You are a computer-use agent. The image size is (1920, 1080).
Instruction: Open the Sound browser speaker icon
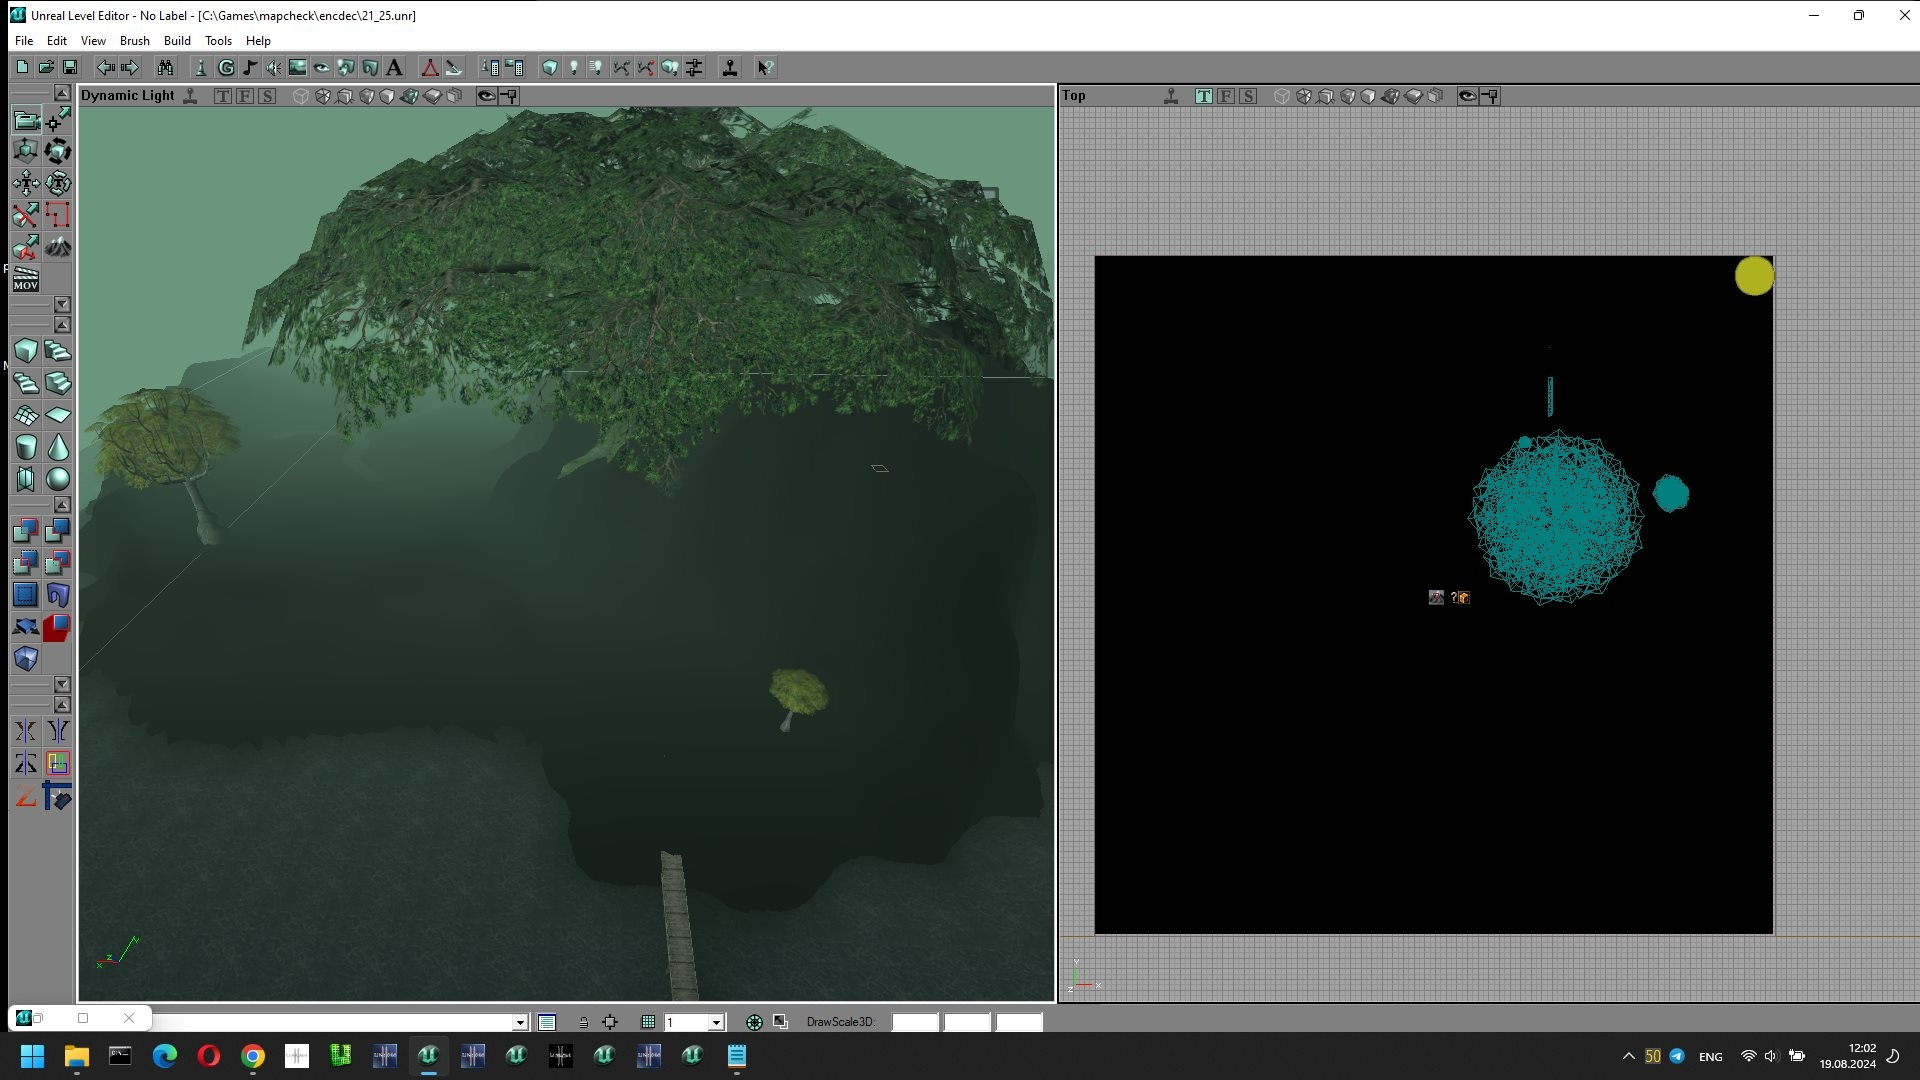[x=274, y=67]
